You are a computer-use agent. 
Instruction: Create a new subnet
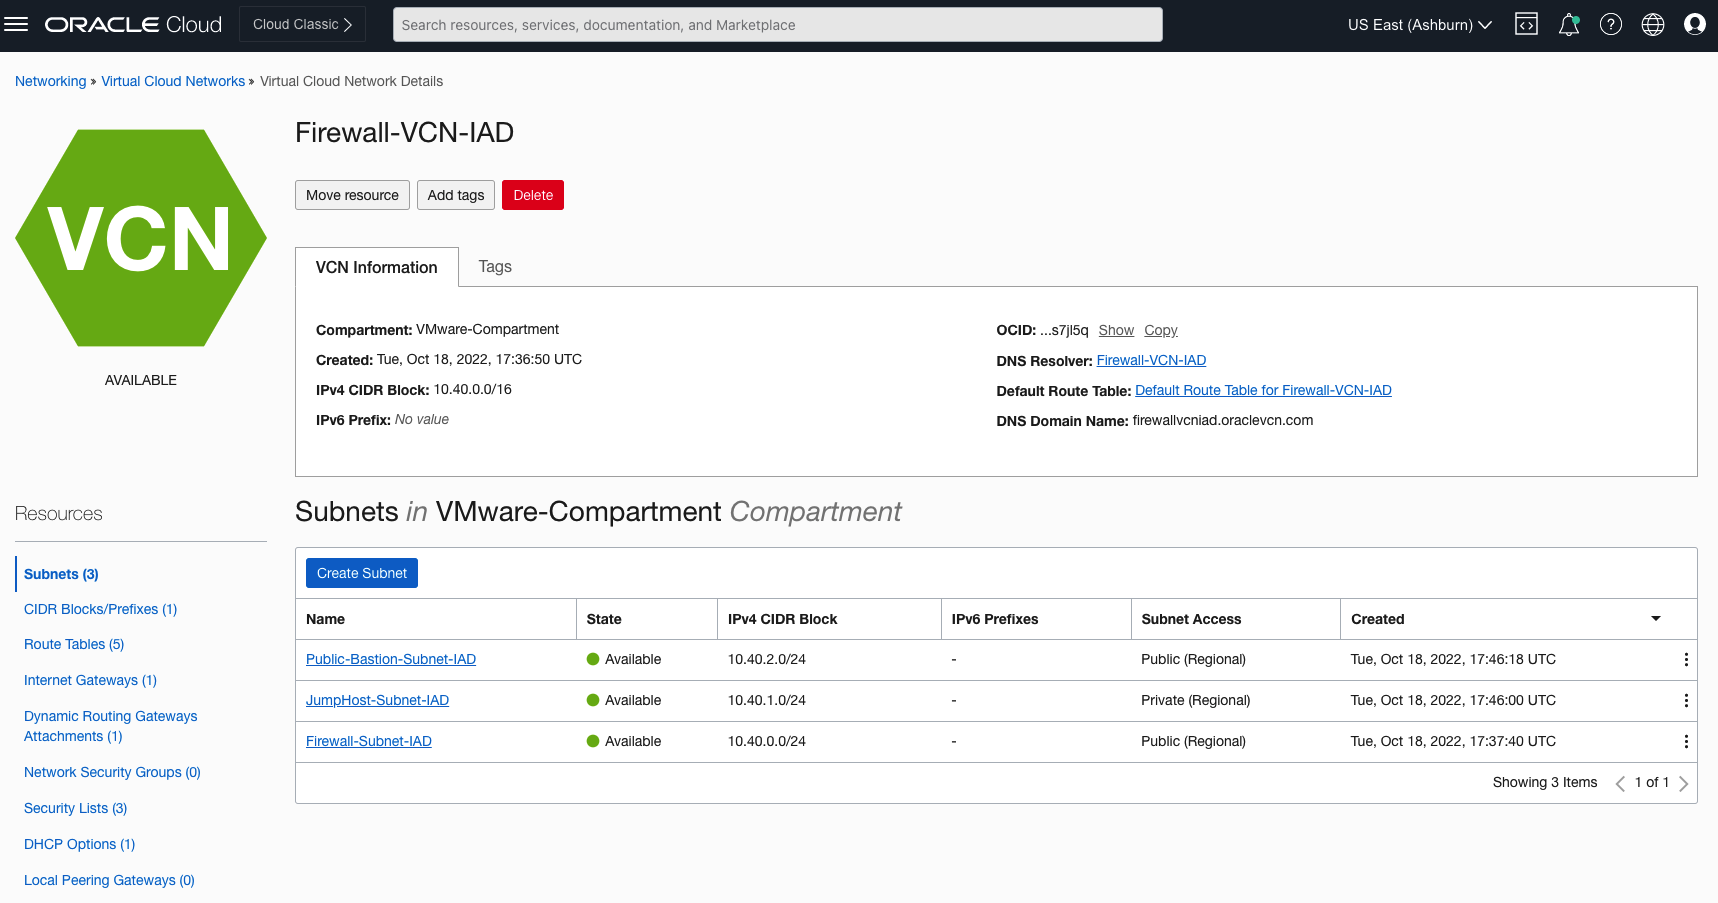coord(361,572)
